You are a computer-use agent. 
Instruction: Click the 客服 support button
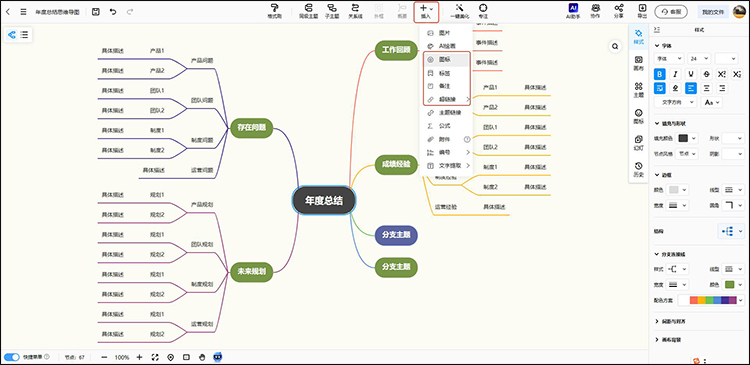[x=671, y=12]
